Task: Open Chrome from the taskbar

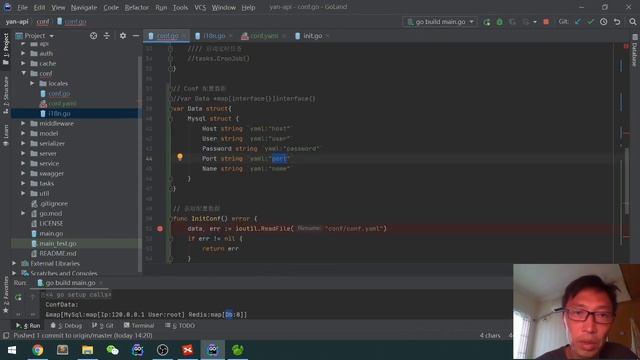Action: click(x=38, y=350)
